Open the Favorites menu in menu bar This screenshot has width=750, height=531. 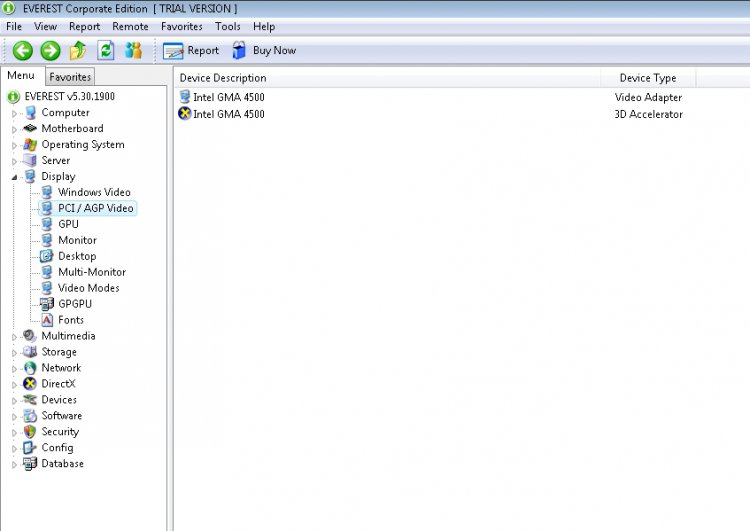coord(182,27)
